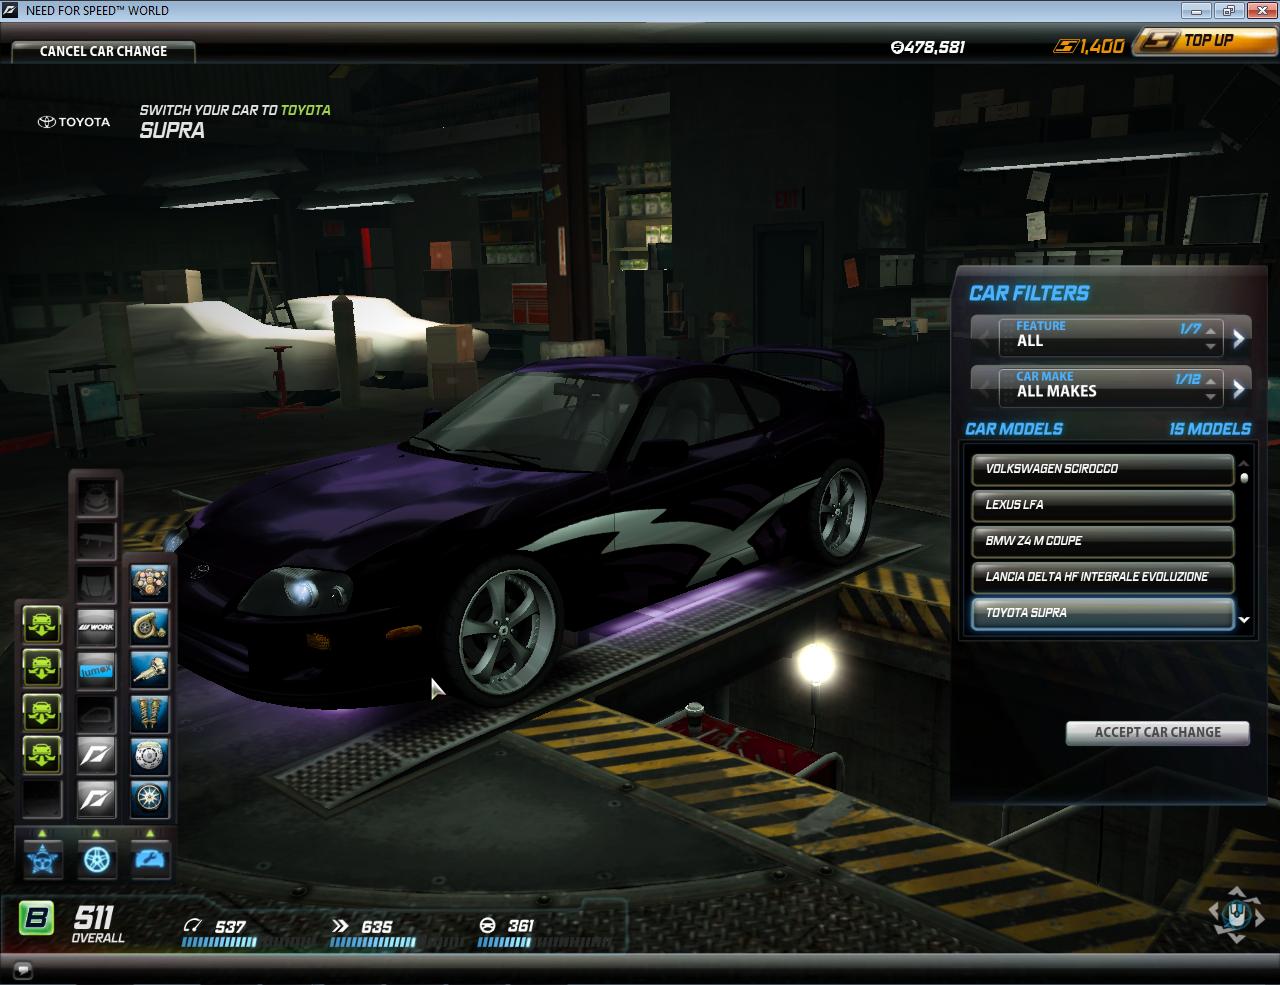Switch to the performance wrench tab
Image resolution: width=1280 pixels, height=985 pixels.
(150, 859)
